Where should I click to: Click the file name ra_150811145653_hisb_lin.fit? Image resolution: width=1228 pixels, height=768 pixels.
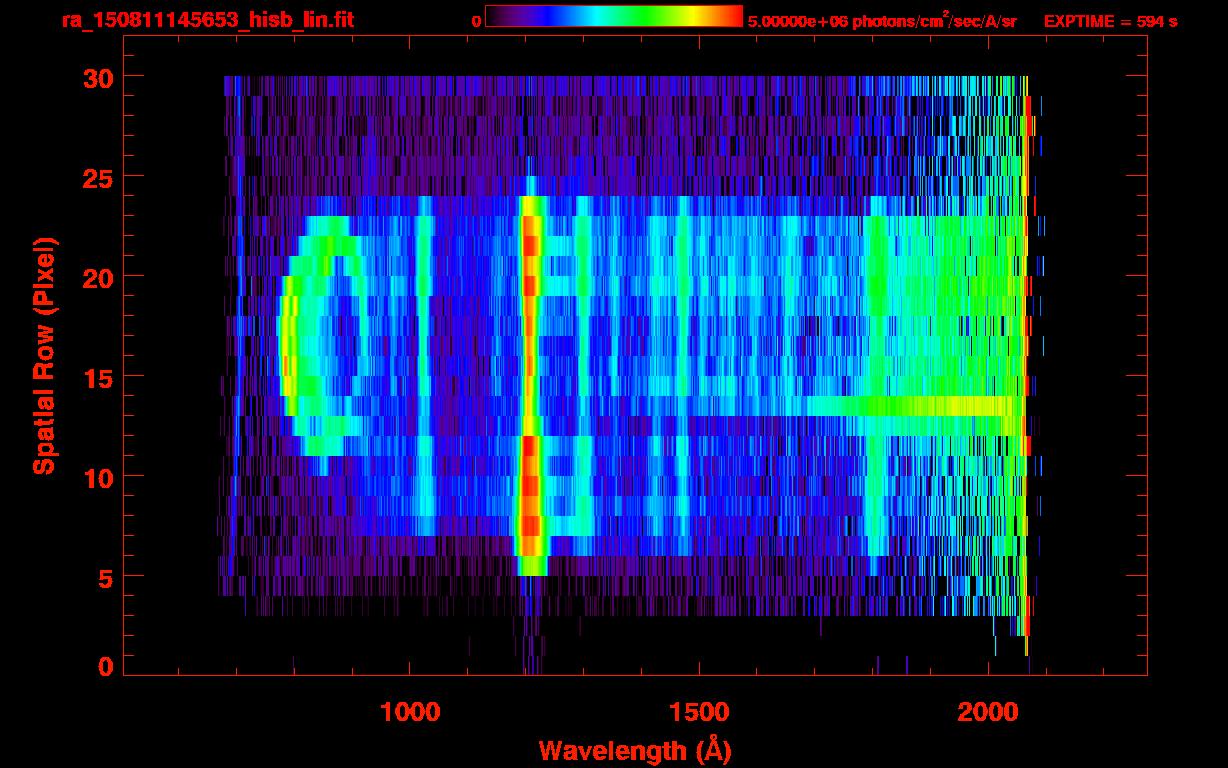(207, 20)
